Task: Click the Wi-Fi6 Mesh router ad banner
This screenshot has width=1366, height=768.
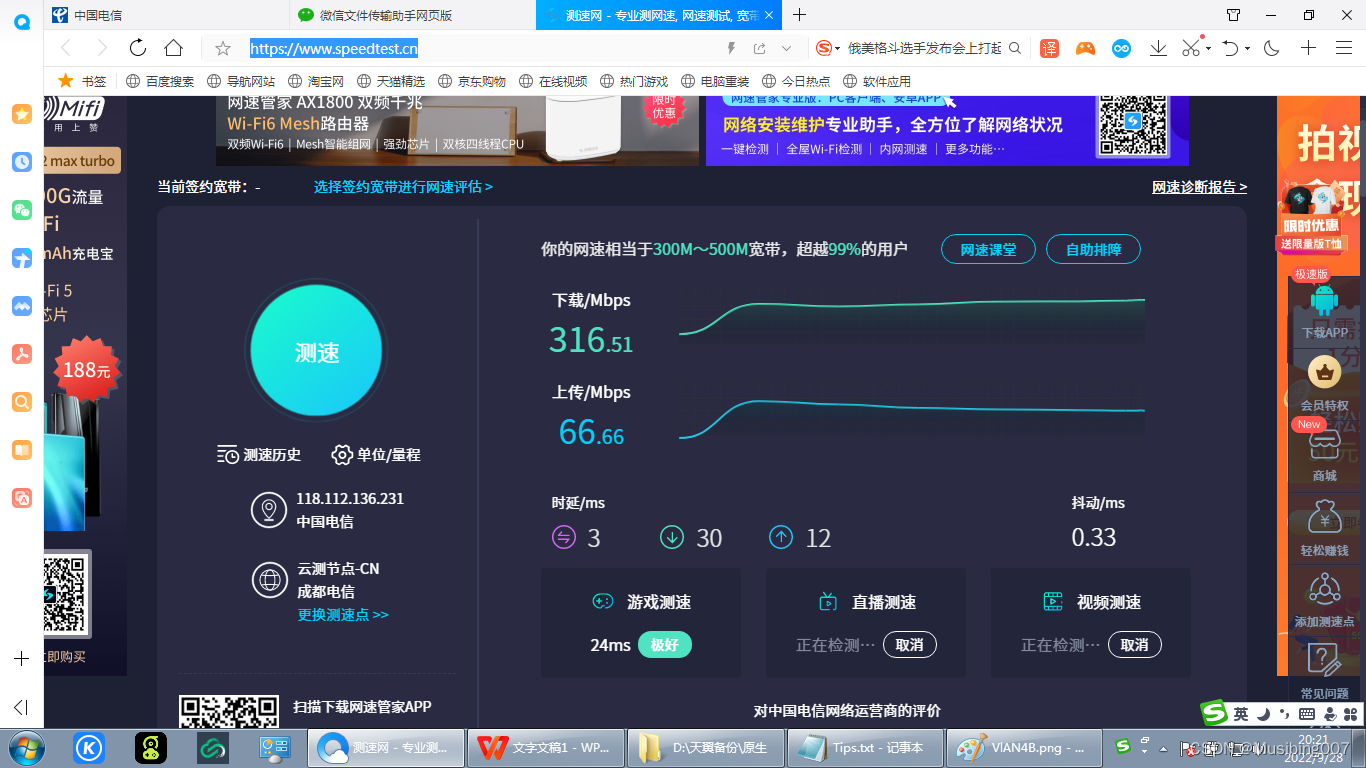Action: click(457, 130)
